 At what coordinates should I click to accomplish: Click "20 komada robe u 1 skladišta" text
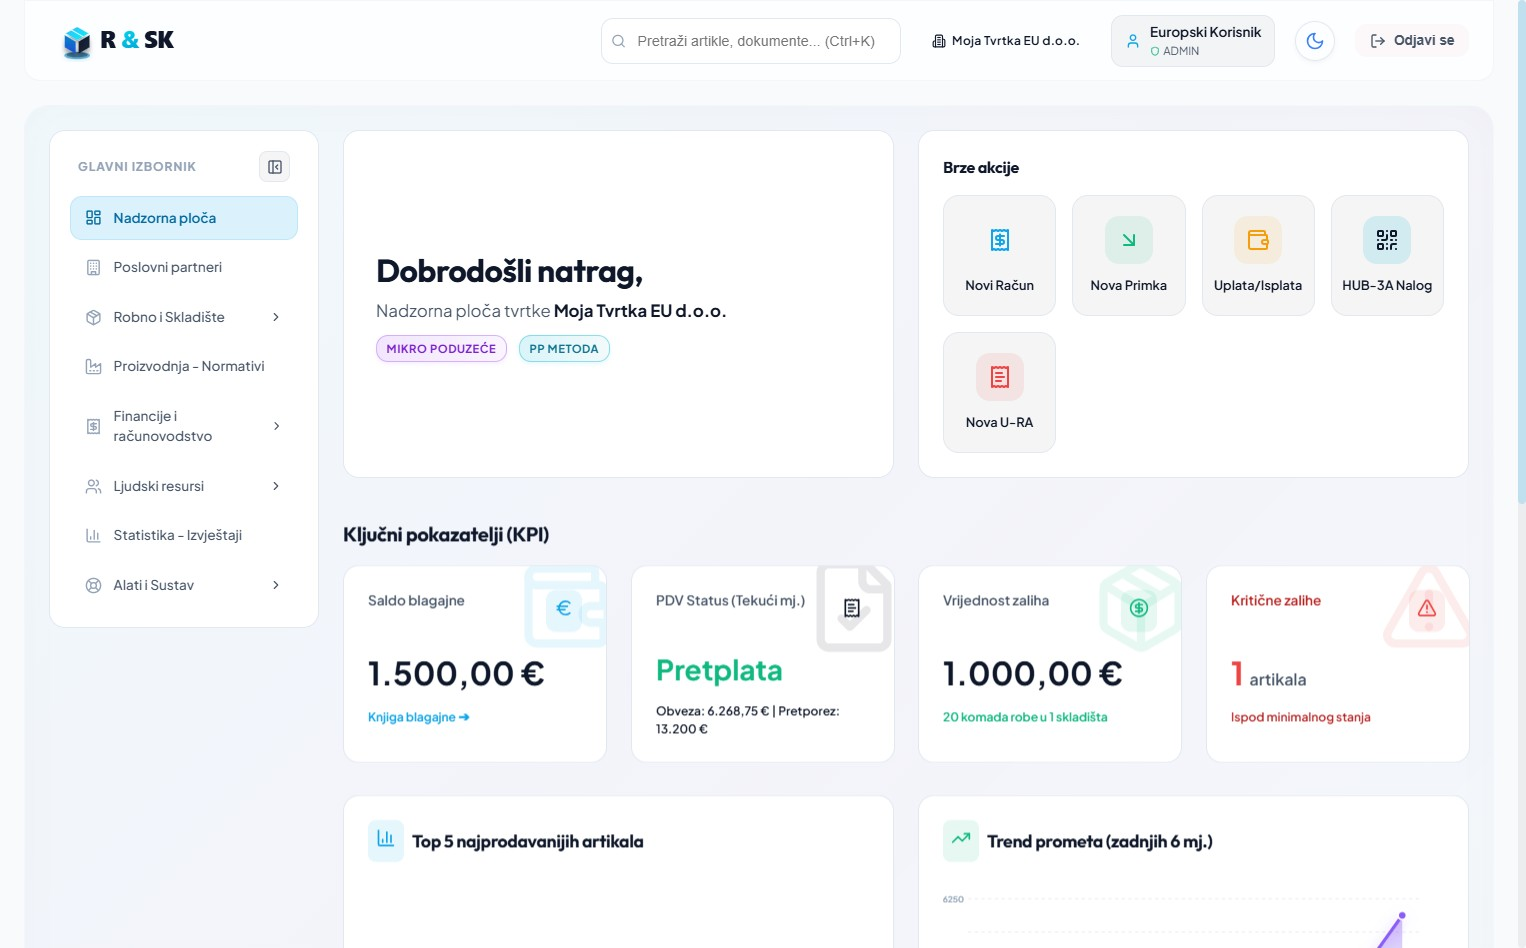(1025, 717)
